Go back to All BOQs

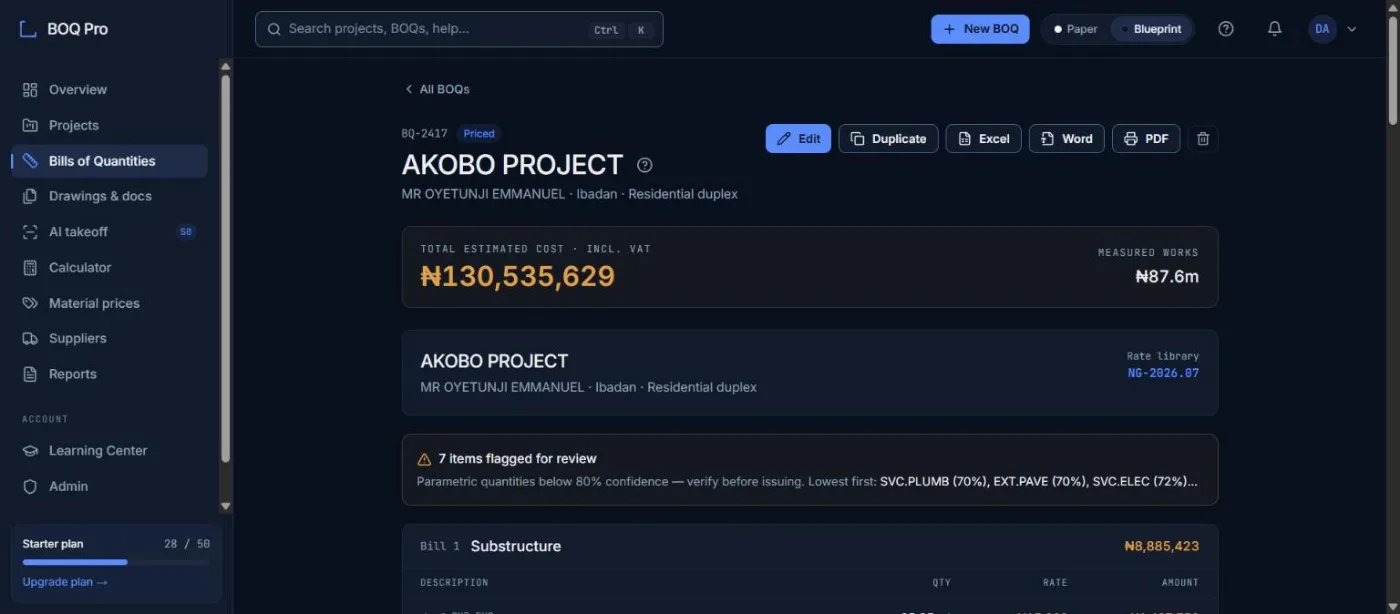tap(437, 89)
